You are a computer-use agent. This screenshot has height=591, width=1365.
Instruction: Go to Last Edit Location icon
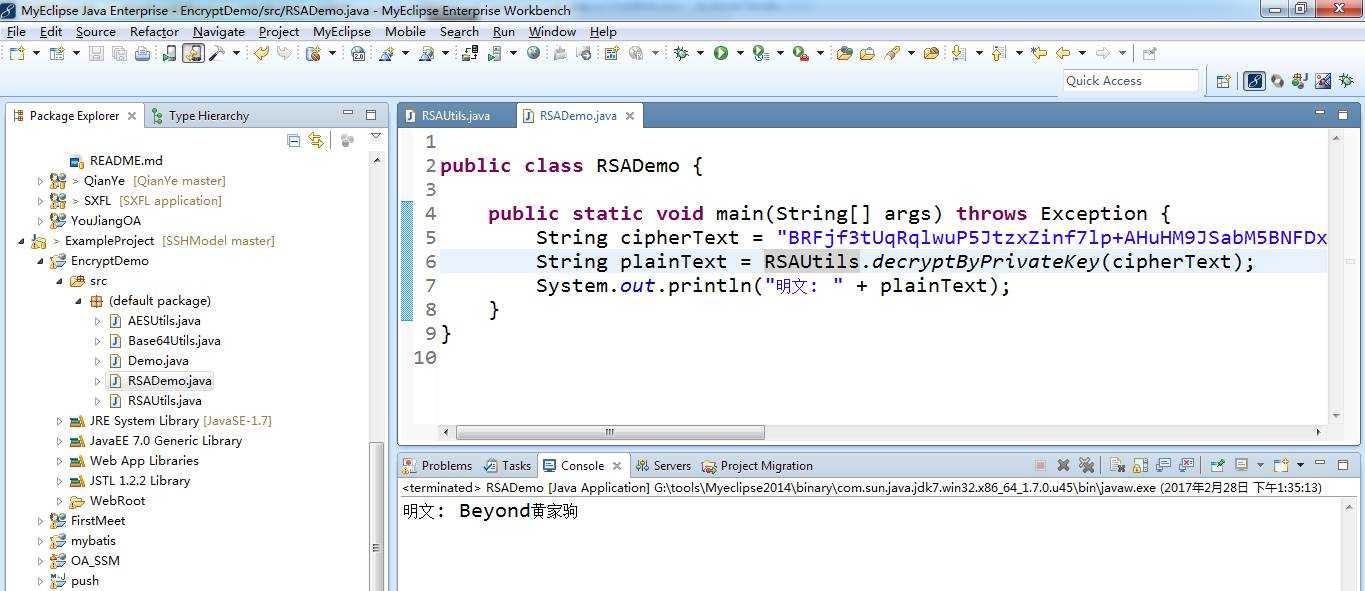pyautogui.click(x=1039, y=53)
